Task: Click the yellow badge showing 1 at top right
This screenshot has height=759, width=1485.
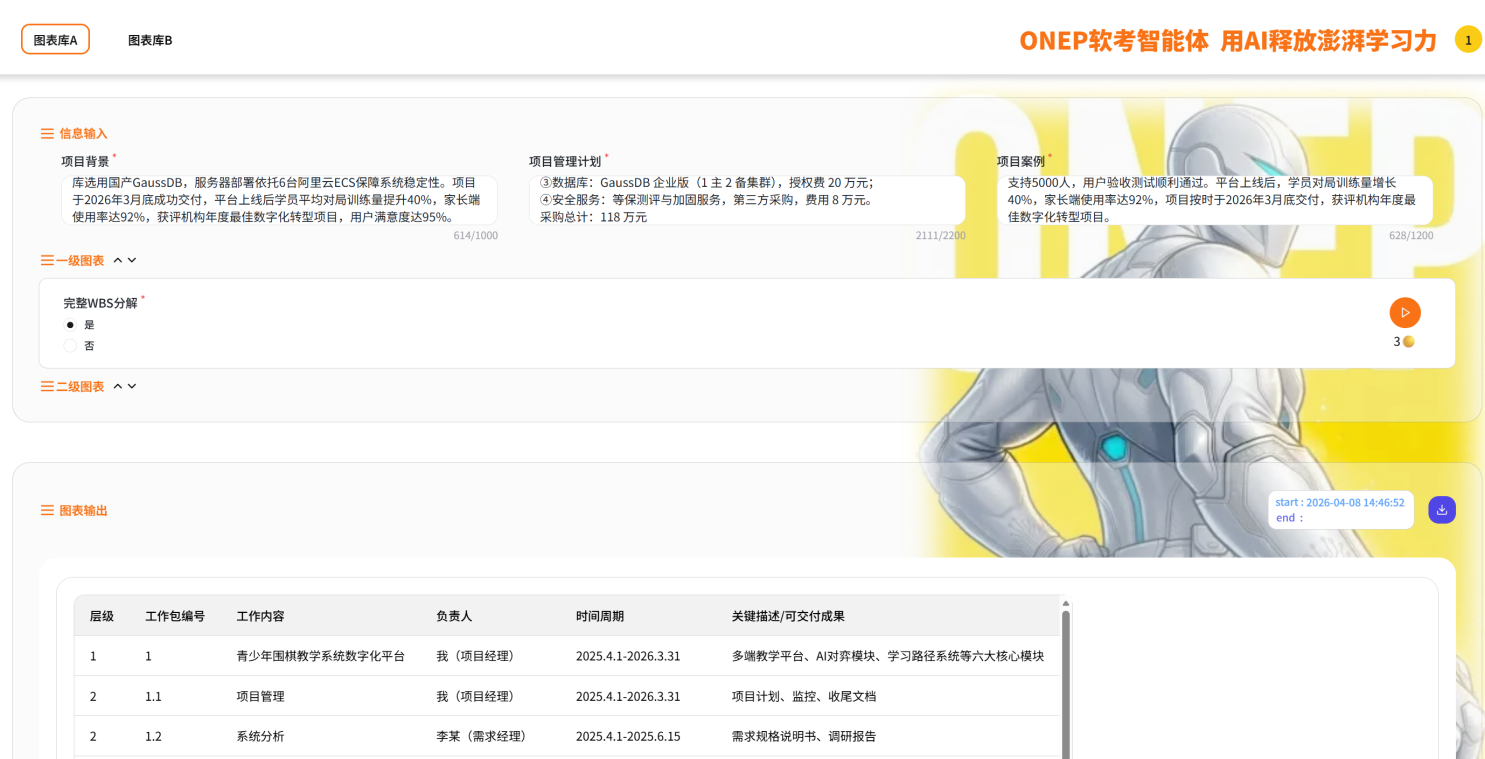Action: tap(1467, 40)
